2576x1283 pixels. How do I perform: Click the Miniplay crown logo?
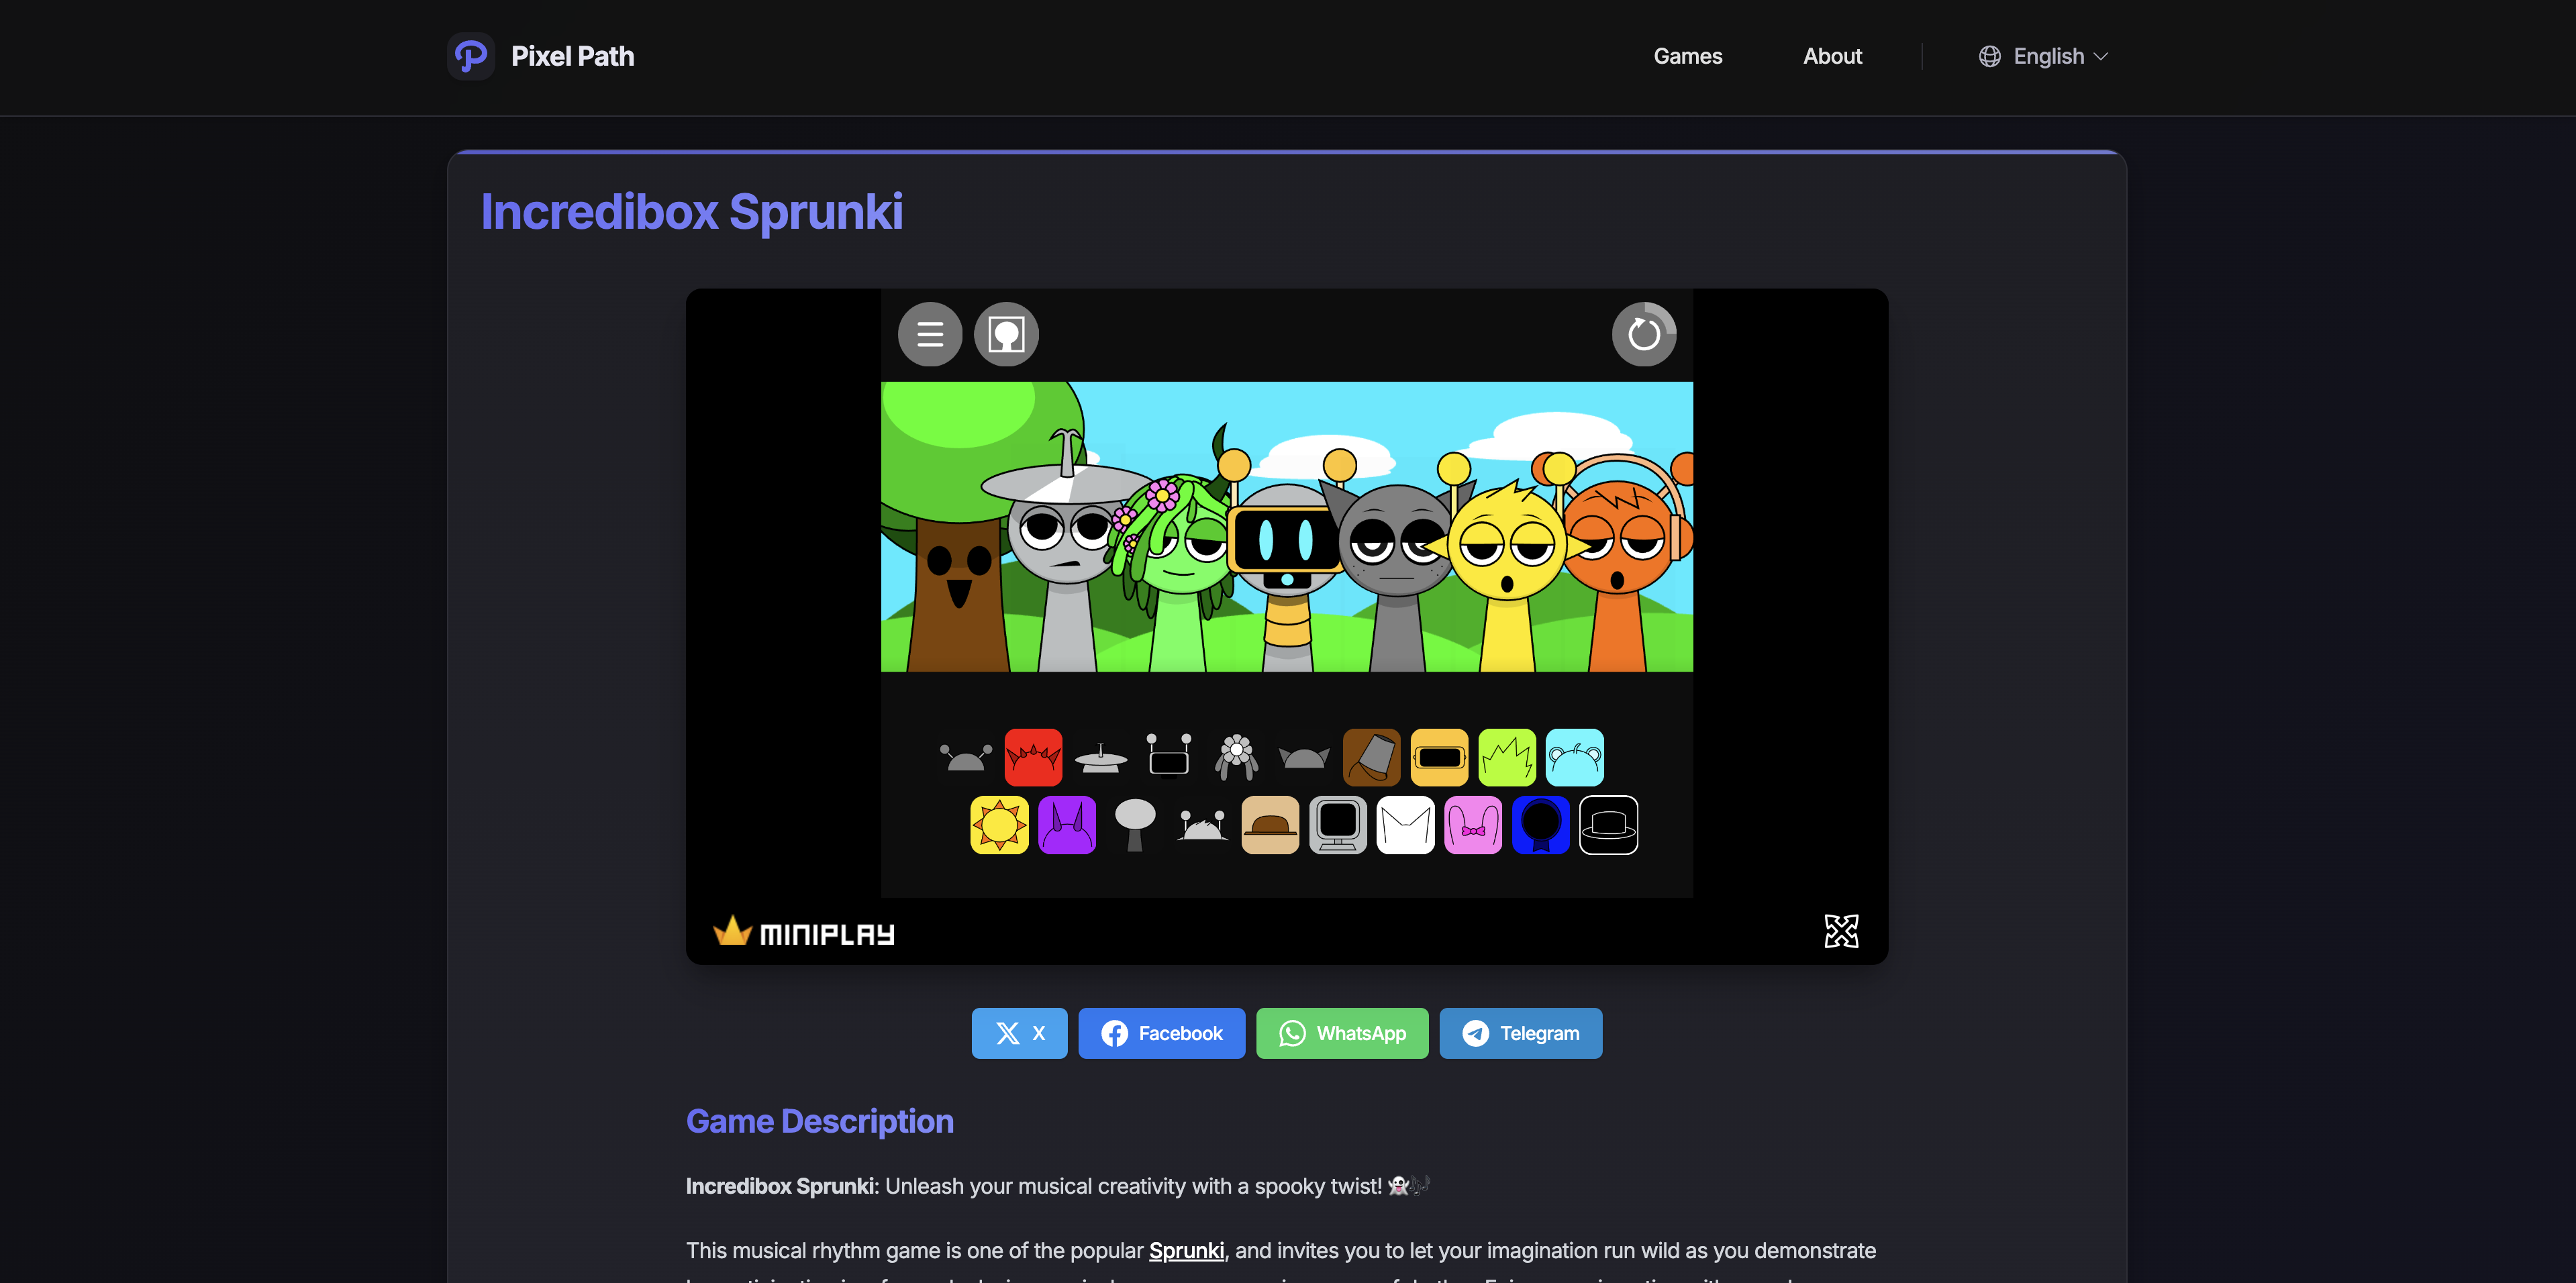coord(804,932)
